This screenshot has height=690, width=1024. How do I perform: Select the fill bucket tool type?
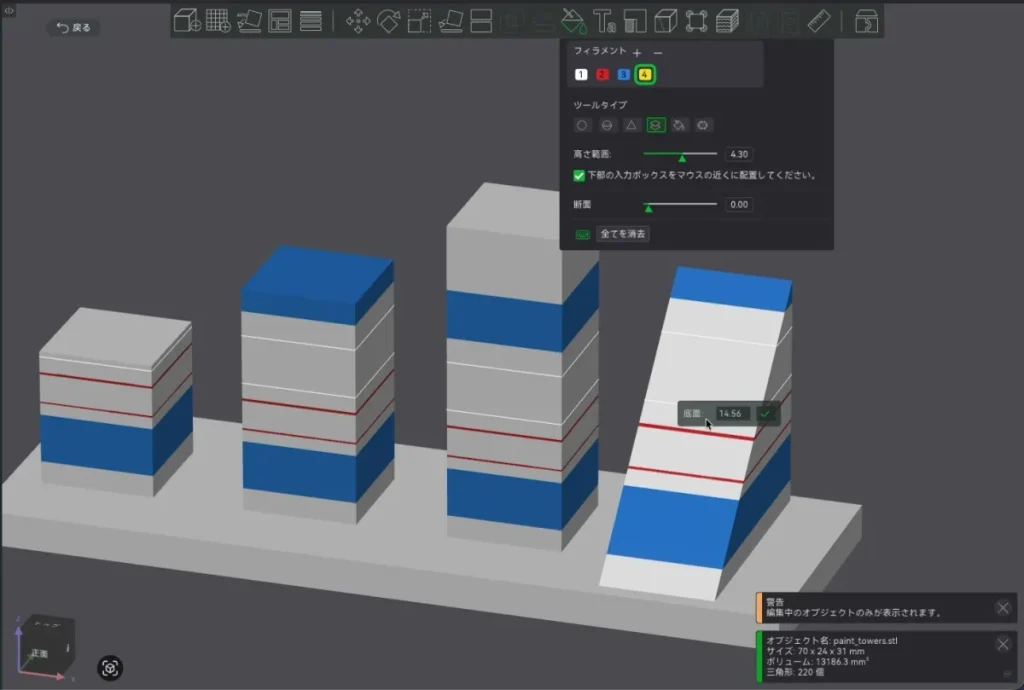tap(679, 125)
